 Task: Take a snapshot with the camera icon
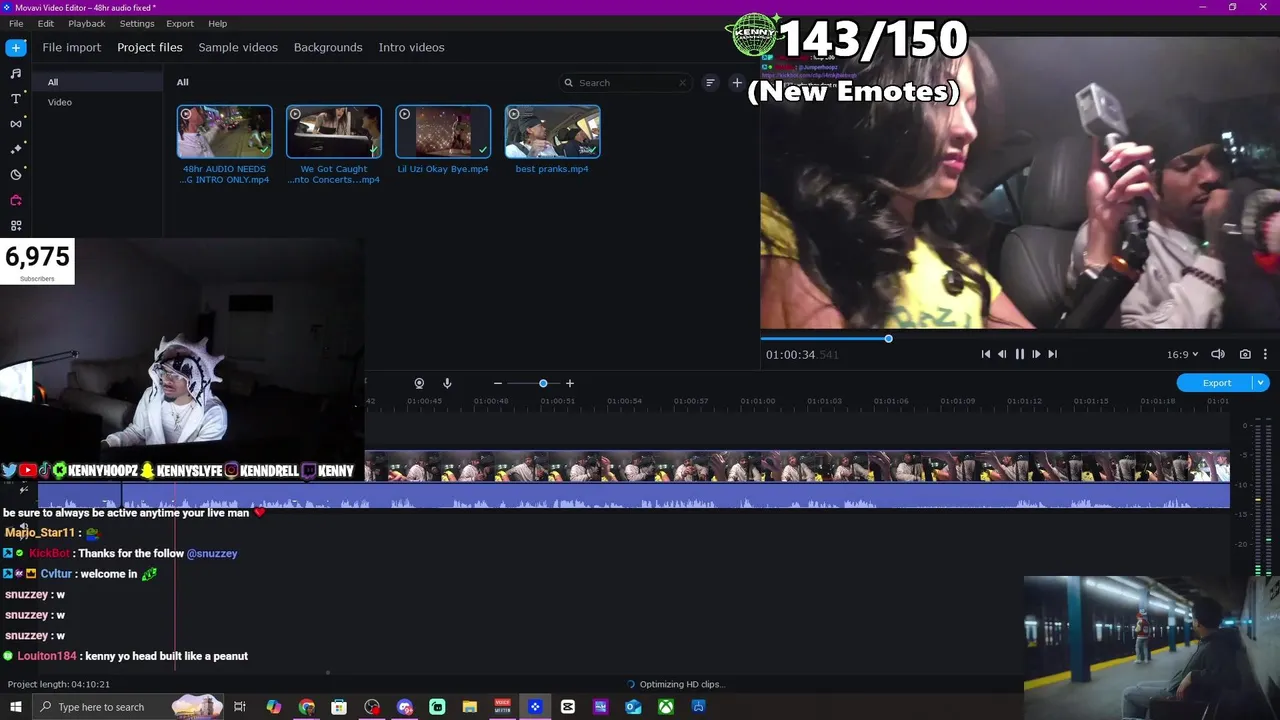click(1245, 354)
